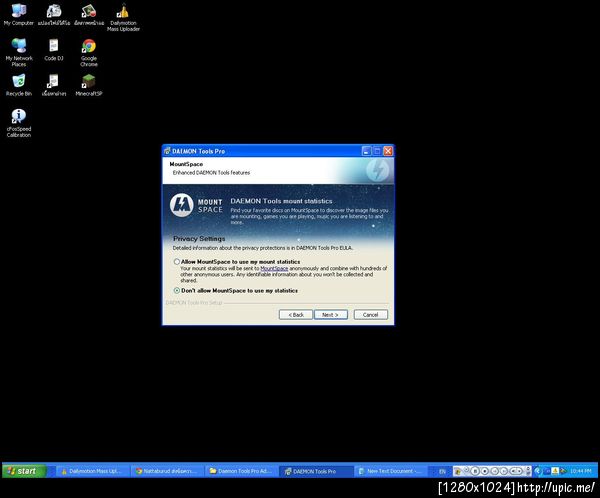Click the stop button in taskbar media toolbar
Viewport: 600px width, 498px height.
pos(475,471)
